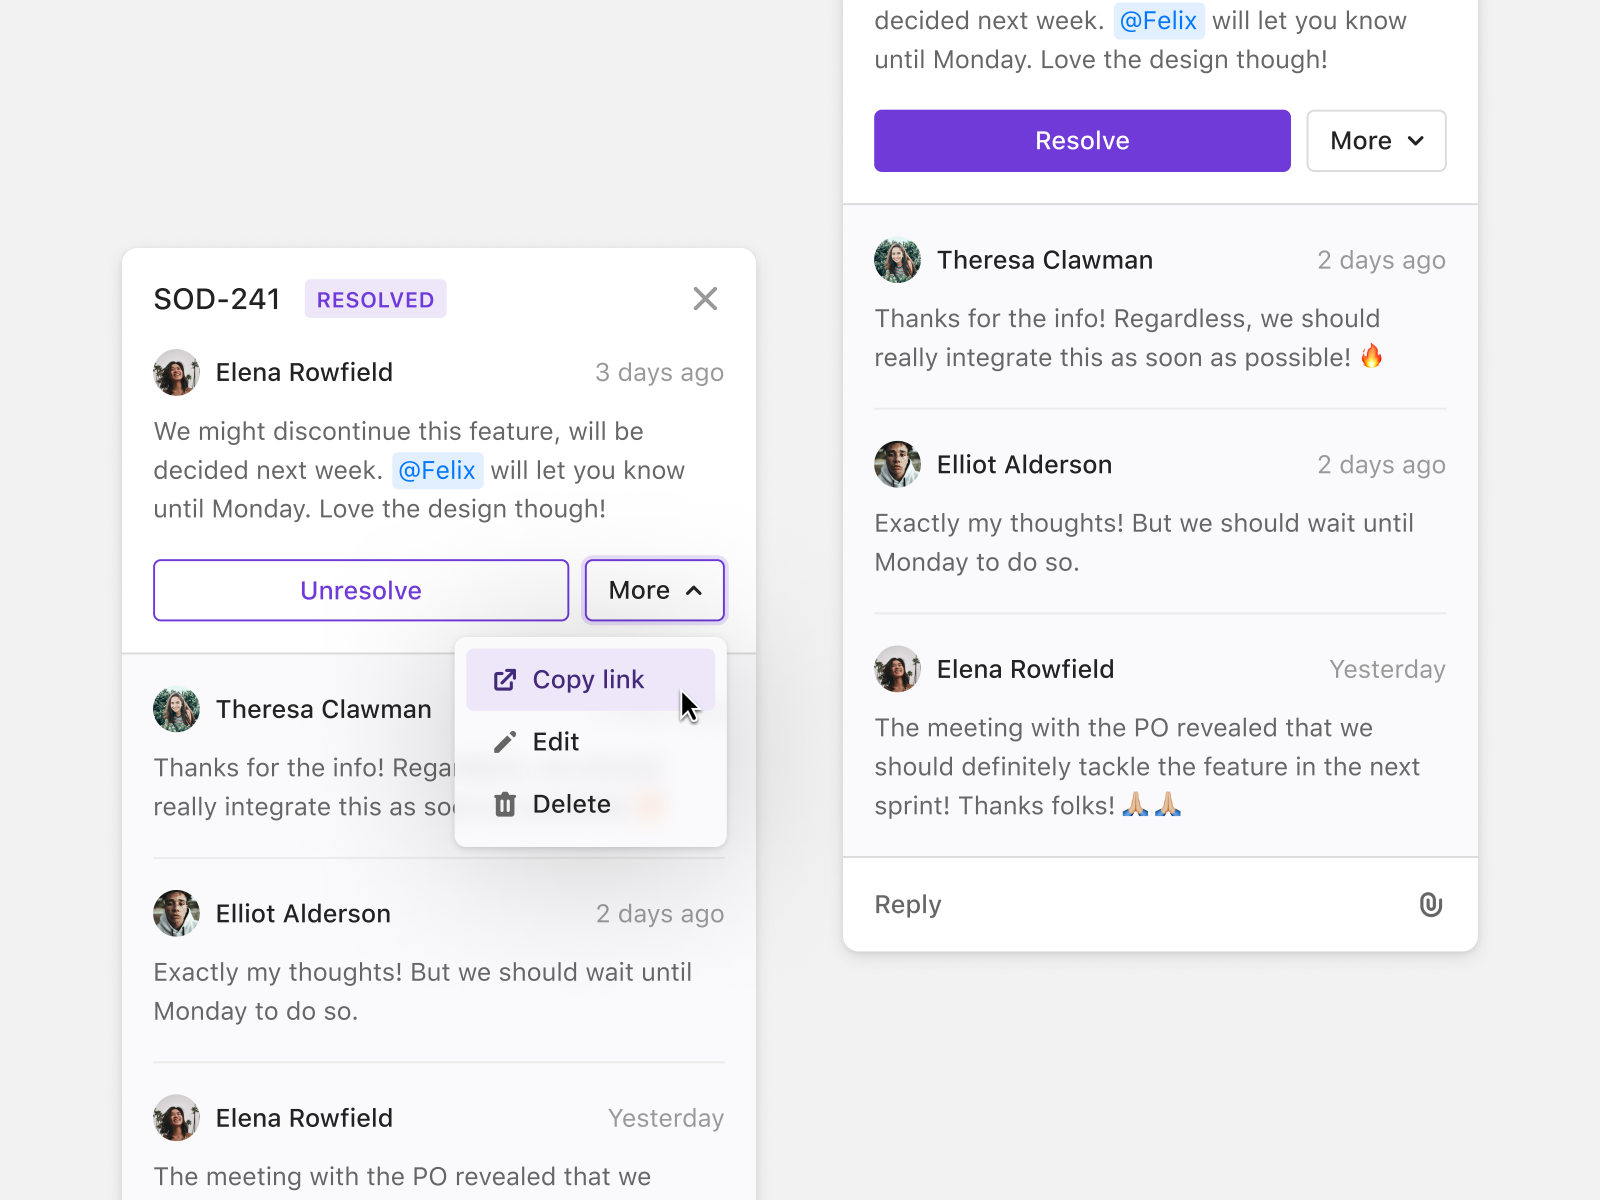Choose Edit from the open menu
This screenshot has height=1200, width=1600.
pyautogui.click(x=555, y=741)
